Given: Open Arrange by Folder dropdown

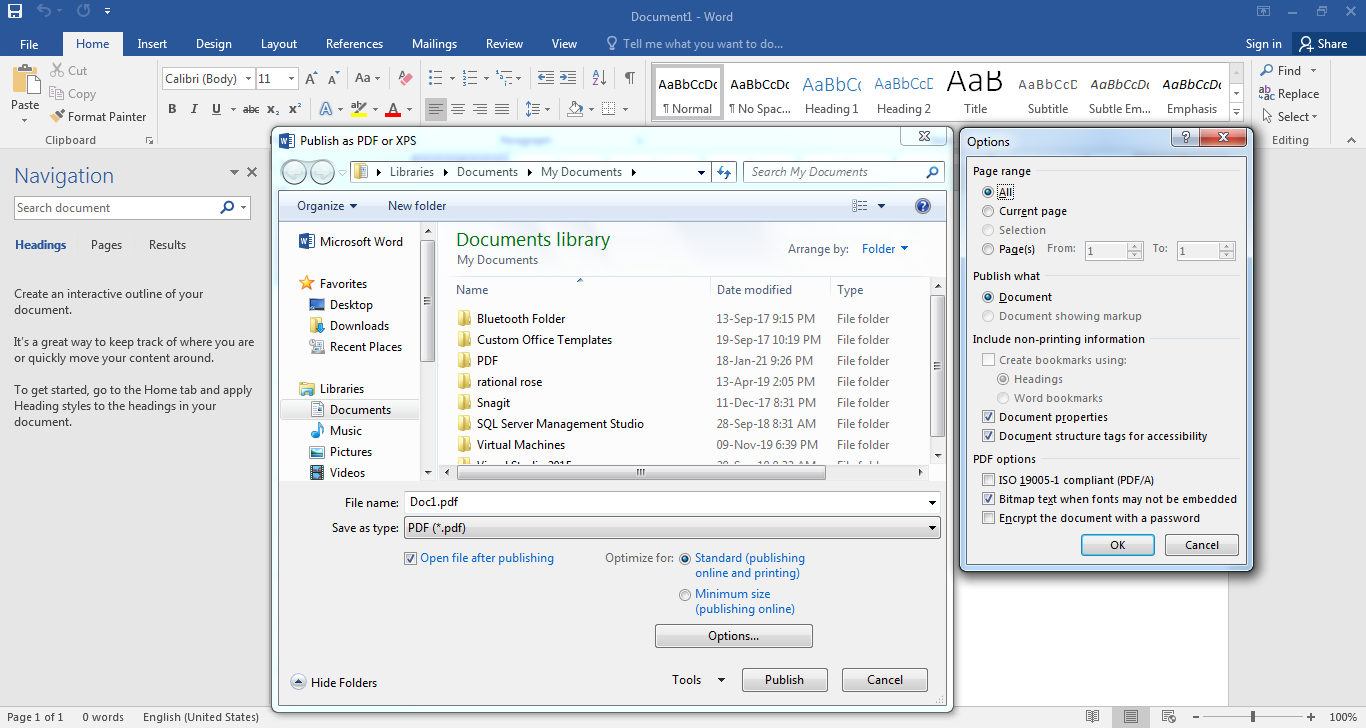Looking at the screenshot, I should point(885,249).
